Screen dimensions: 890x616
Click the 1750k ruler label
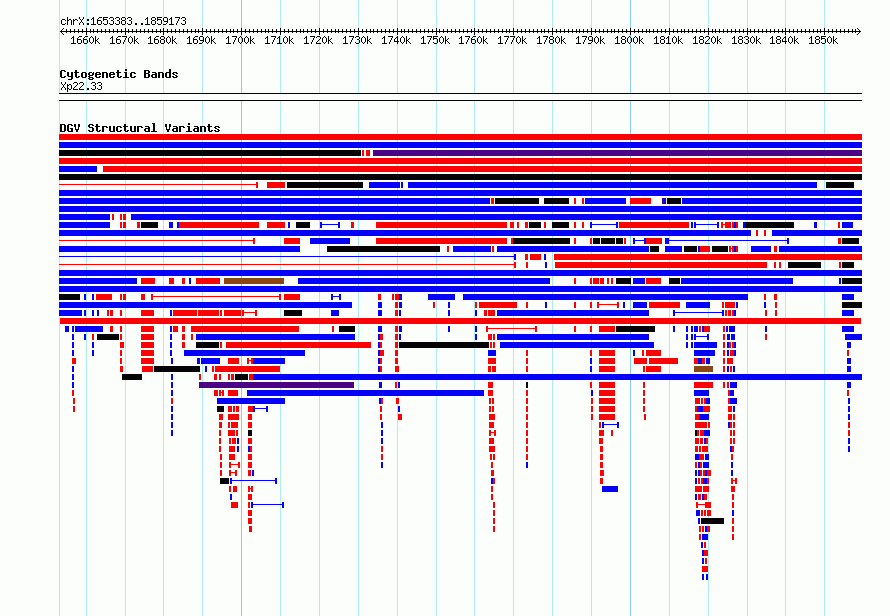click(435, 40)
